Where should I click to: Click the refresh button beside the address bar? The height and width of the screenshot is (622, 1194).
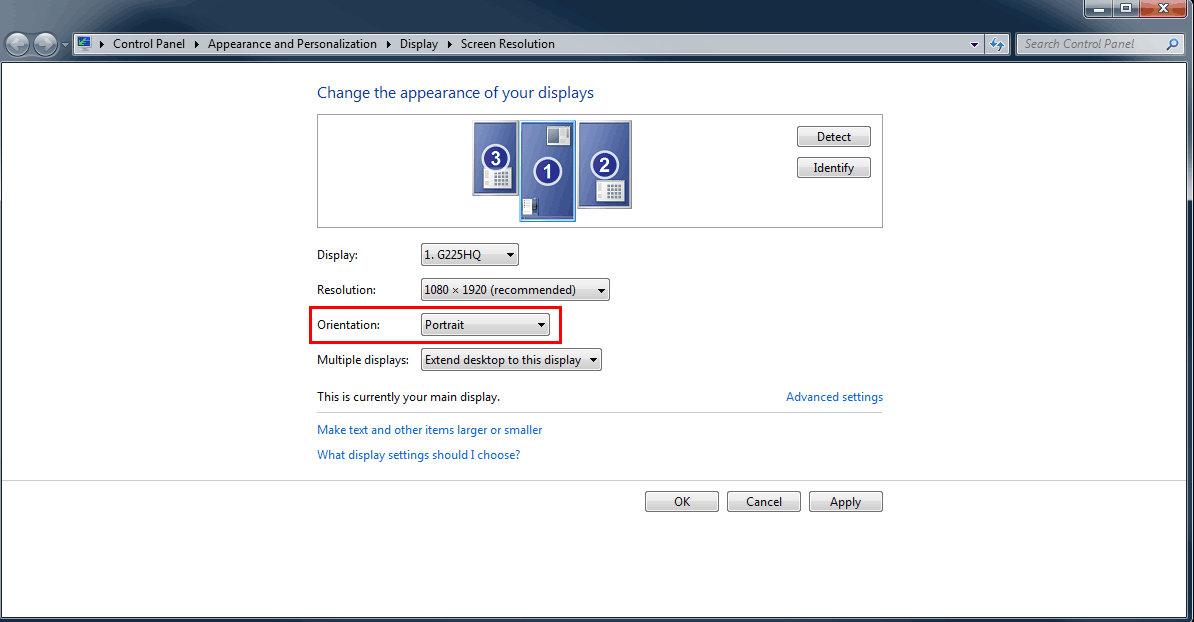tap(996, 44)
